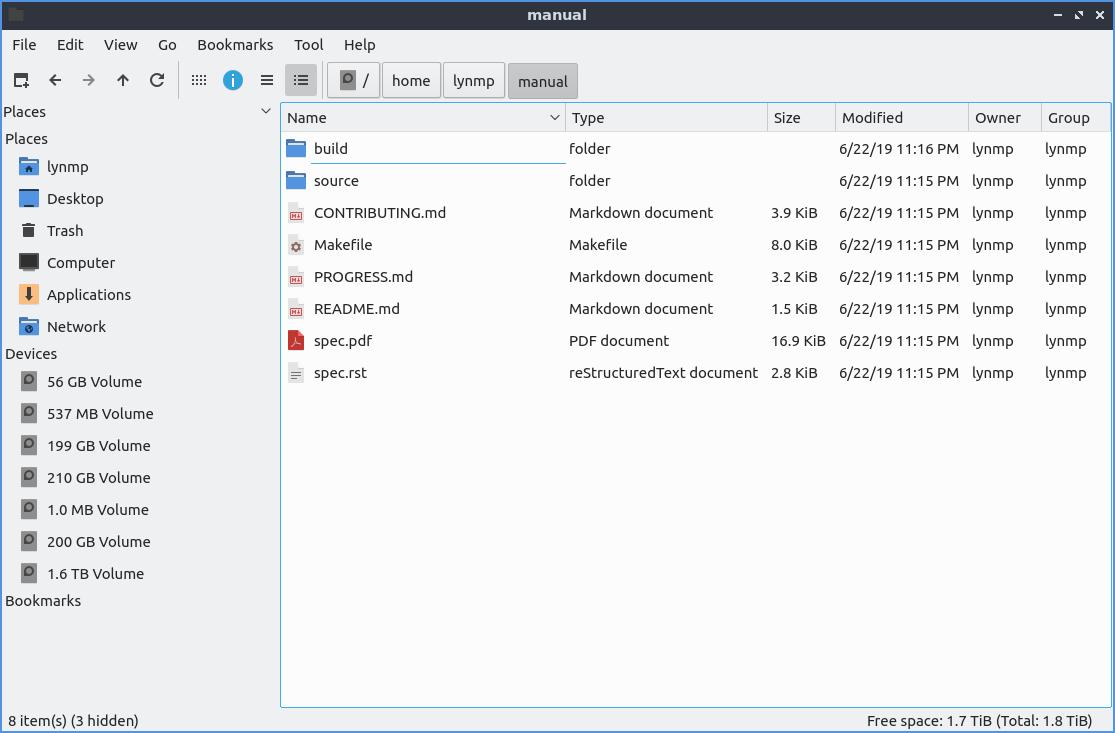Select the 1.6 TB Volume device

95,574
